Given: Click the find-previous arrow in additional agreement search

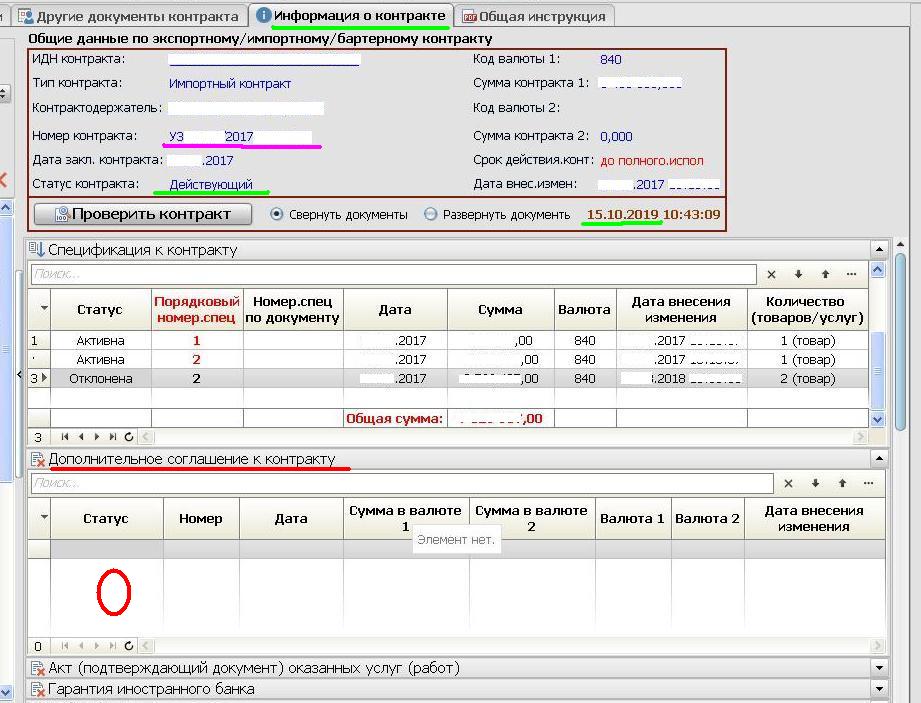Looking at the screenshot, I should click(x=842, y=484).
